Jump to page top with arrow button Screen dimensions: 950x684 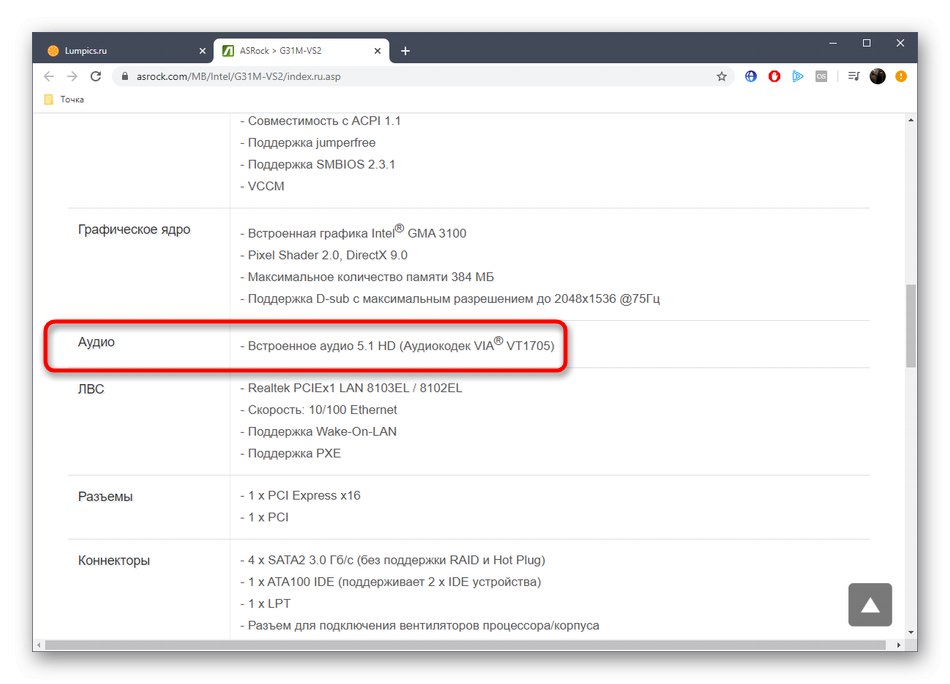click(870, 605)
